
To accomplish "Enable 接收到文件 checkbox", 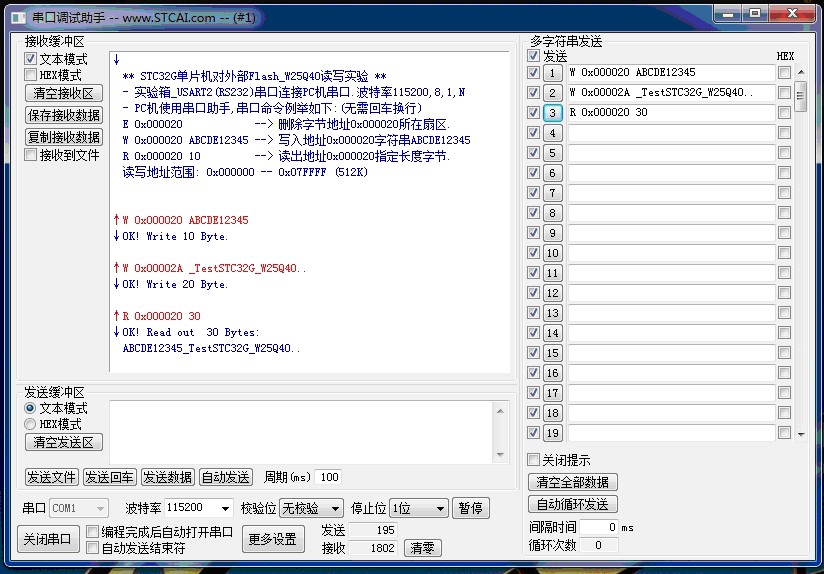I will pos(30,155).
